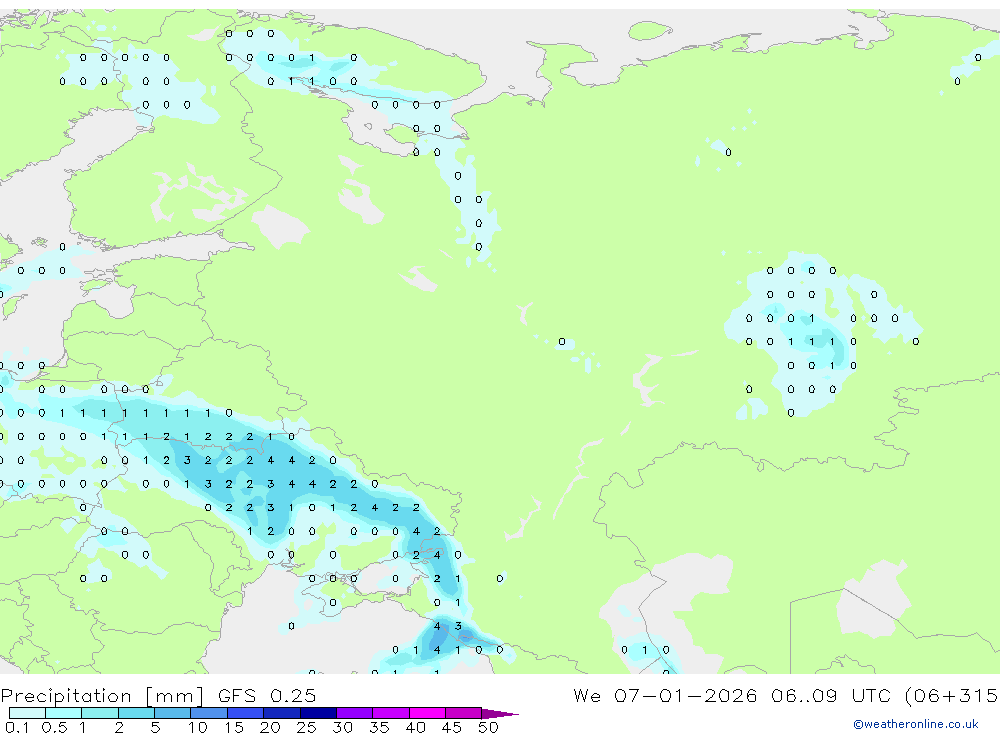
Task: Click the 30–35 mm purple legend box
Action: click(x=355, y=713)
